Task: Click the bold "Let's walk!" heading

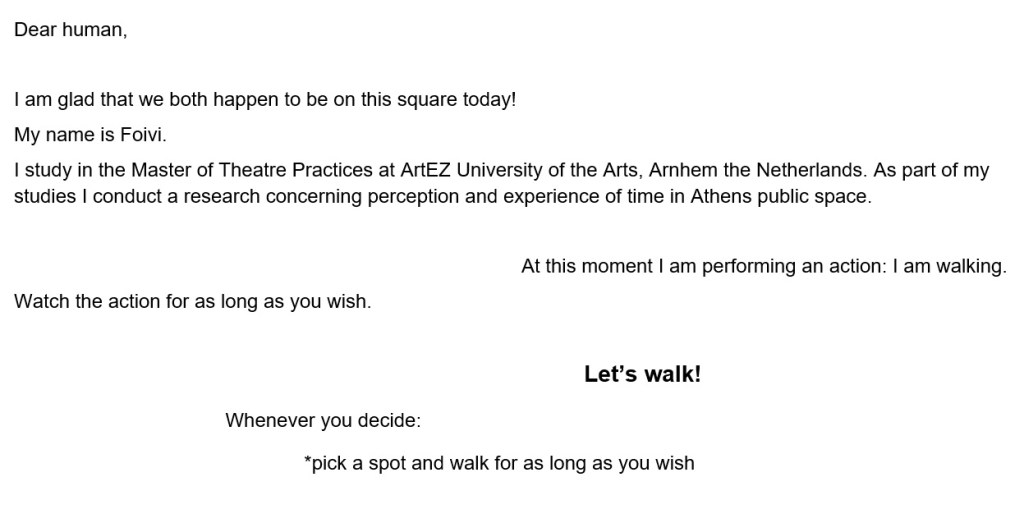Action: pyautogui.click(x=642, y=375)
